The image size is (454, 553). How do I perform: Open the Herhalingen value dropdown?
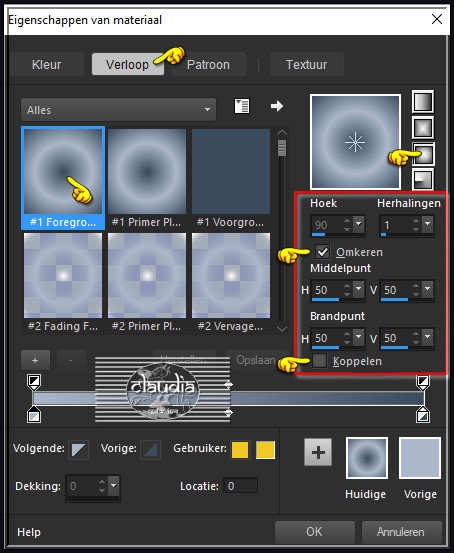click(428, 224)
